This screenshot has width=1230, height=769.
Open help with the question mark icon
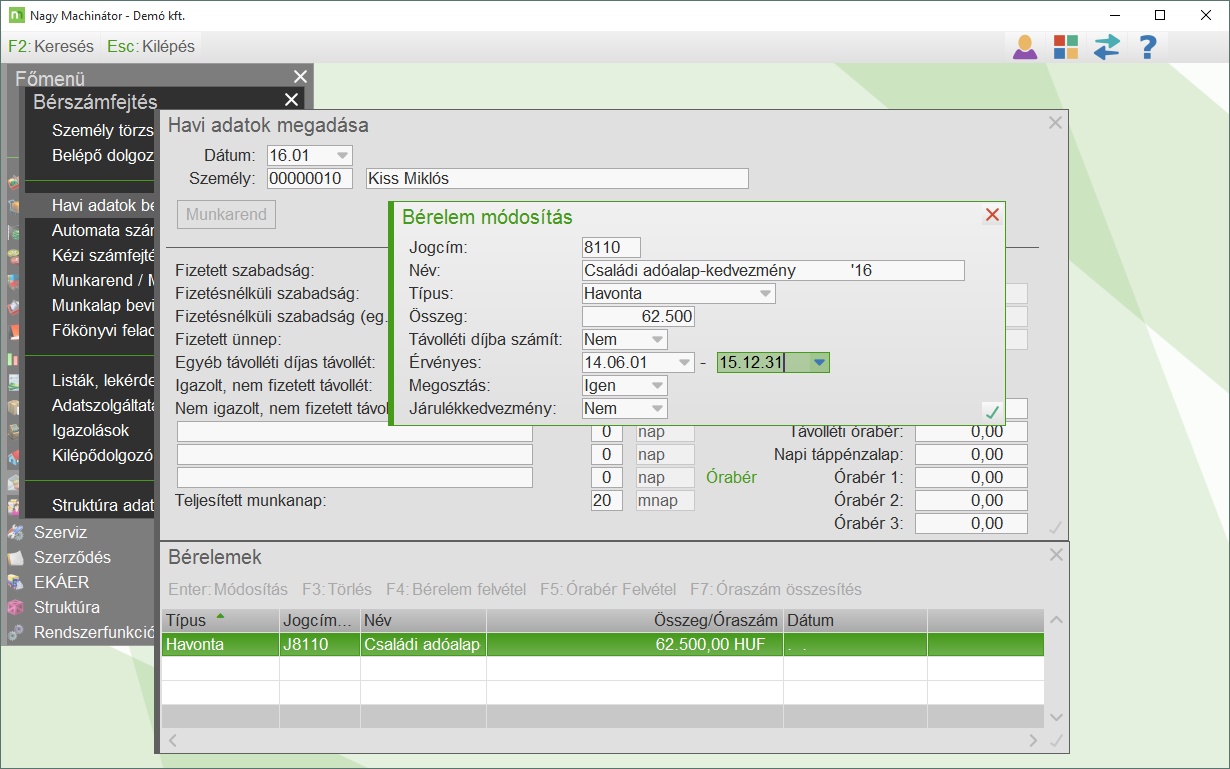point(1148,47)
